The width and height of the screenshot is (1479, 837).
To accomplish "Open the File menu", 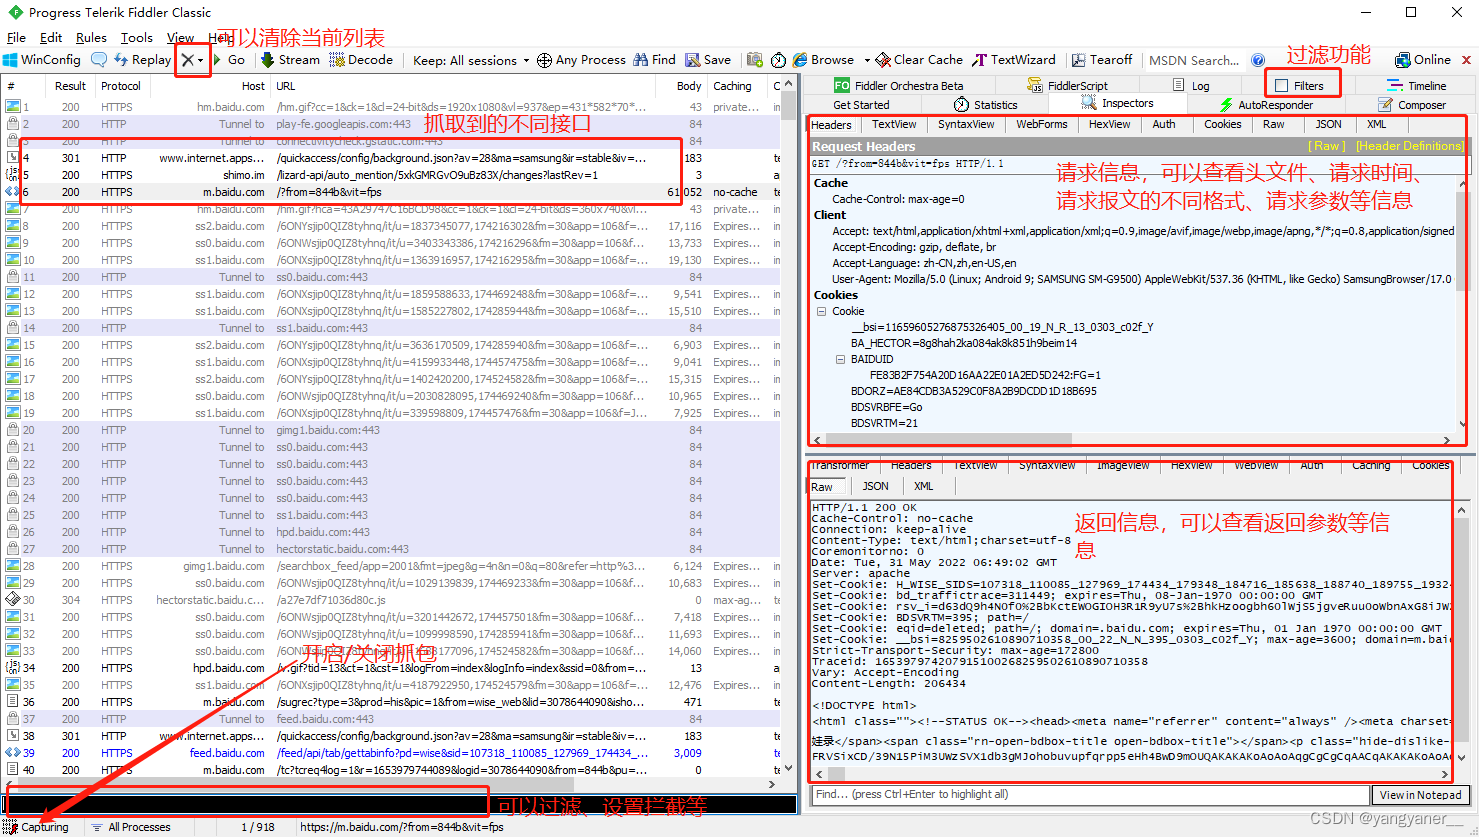I will pos(17,37).
